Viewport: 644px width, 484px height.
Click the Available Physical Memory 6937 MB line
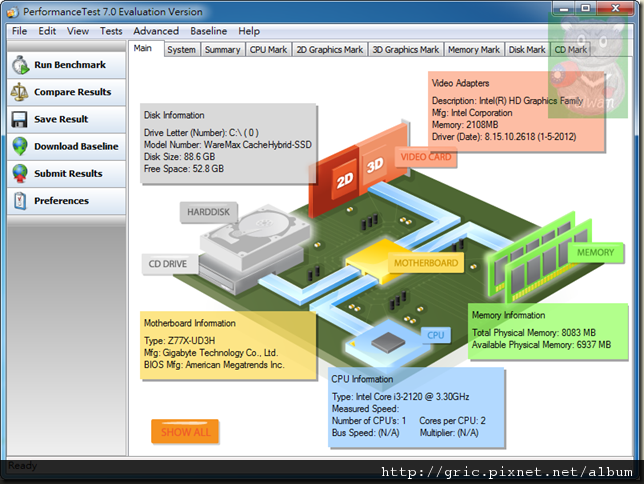pyautogui.click(x=541, y=344)
